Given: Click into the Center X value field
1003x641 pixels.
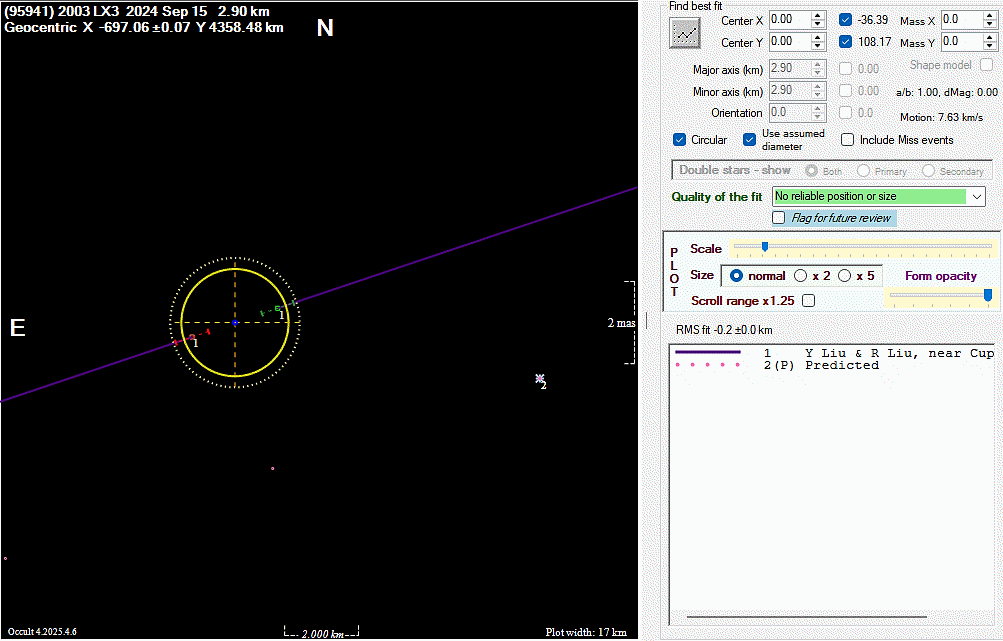Looking at the screenshot, I should pos(790,20).
